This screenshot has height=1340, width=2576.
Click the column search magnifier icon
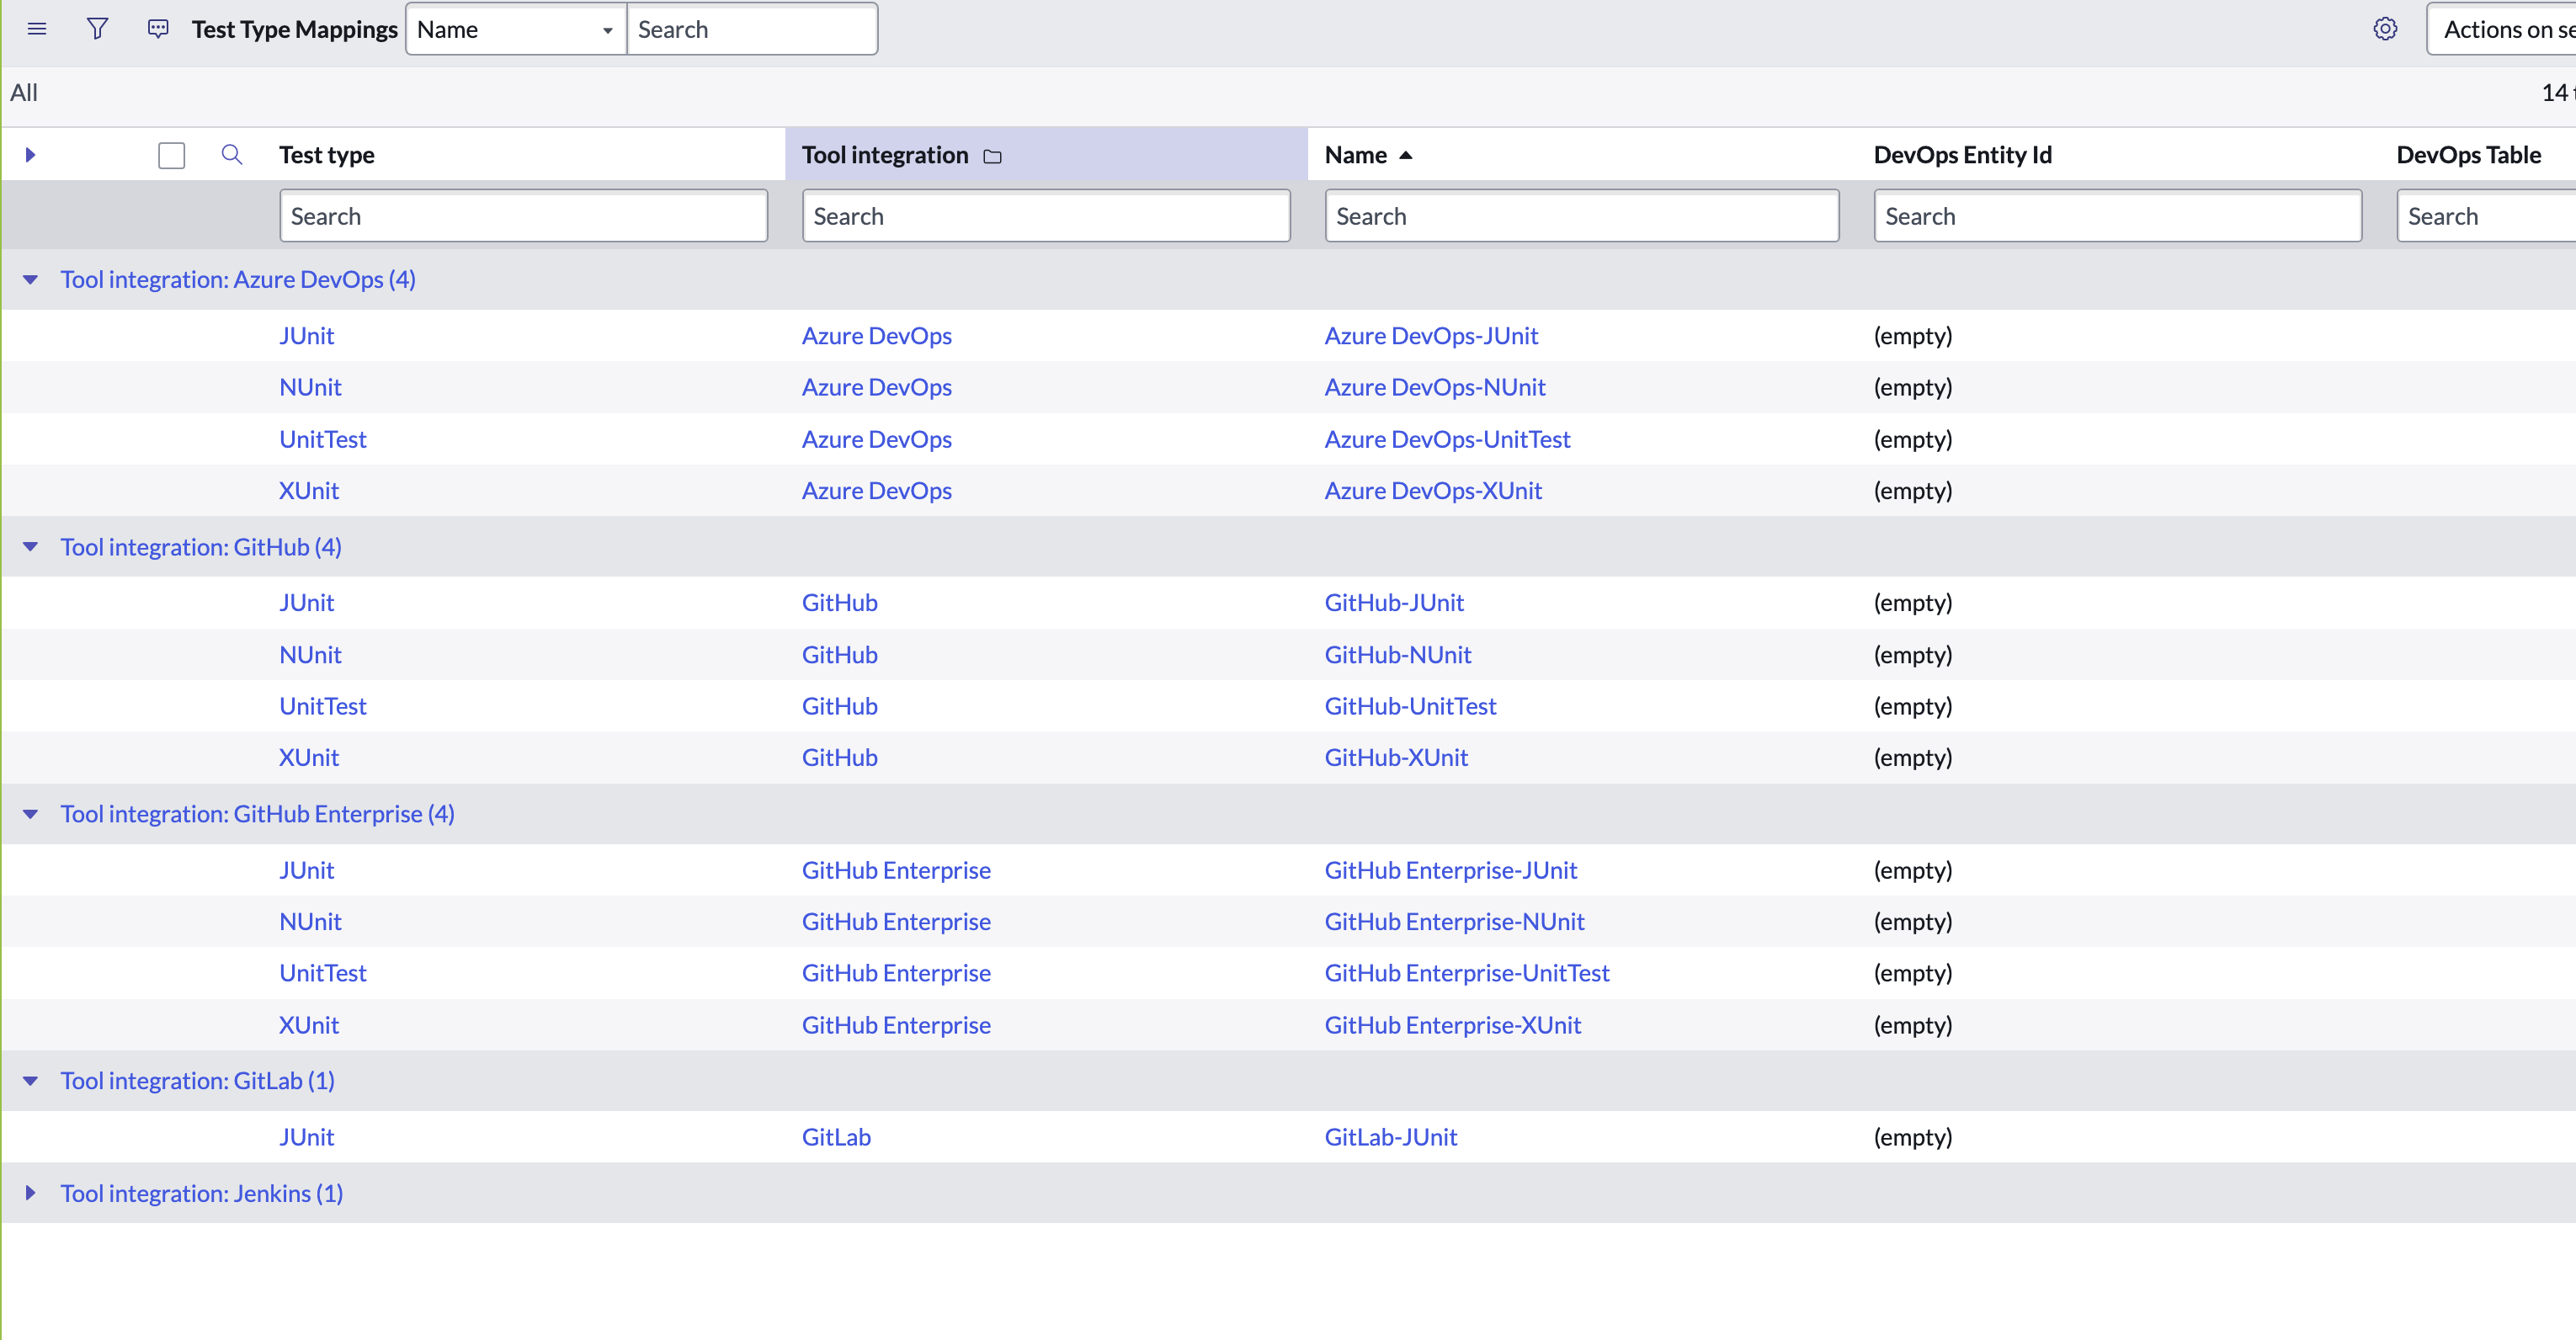[x=232, y=155]
